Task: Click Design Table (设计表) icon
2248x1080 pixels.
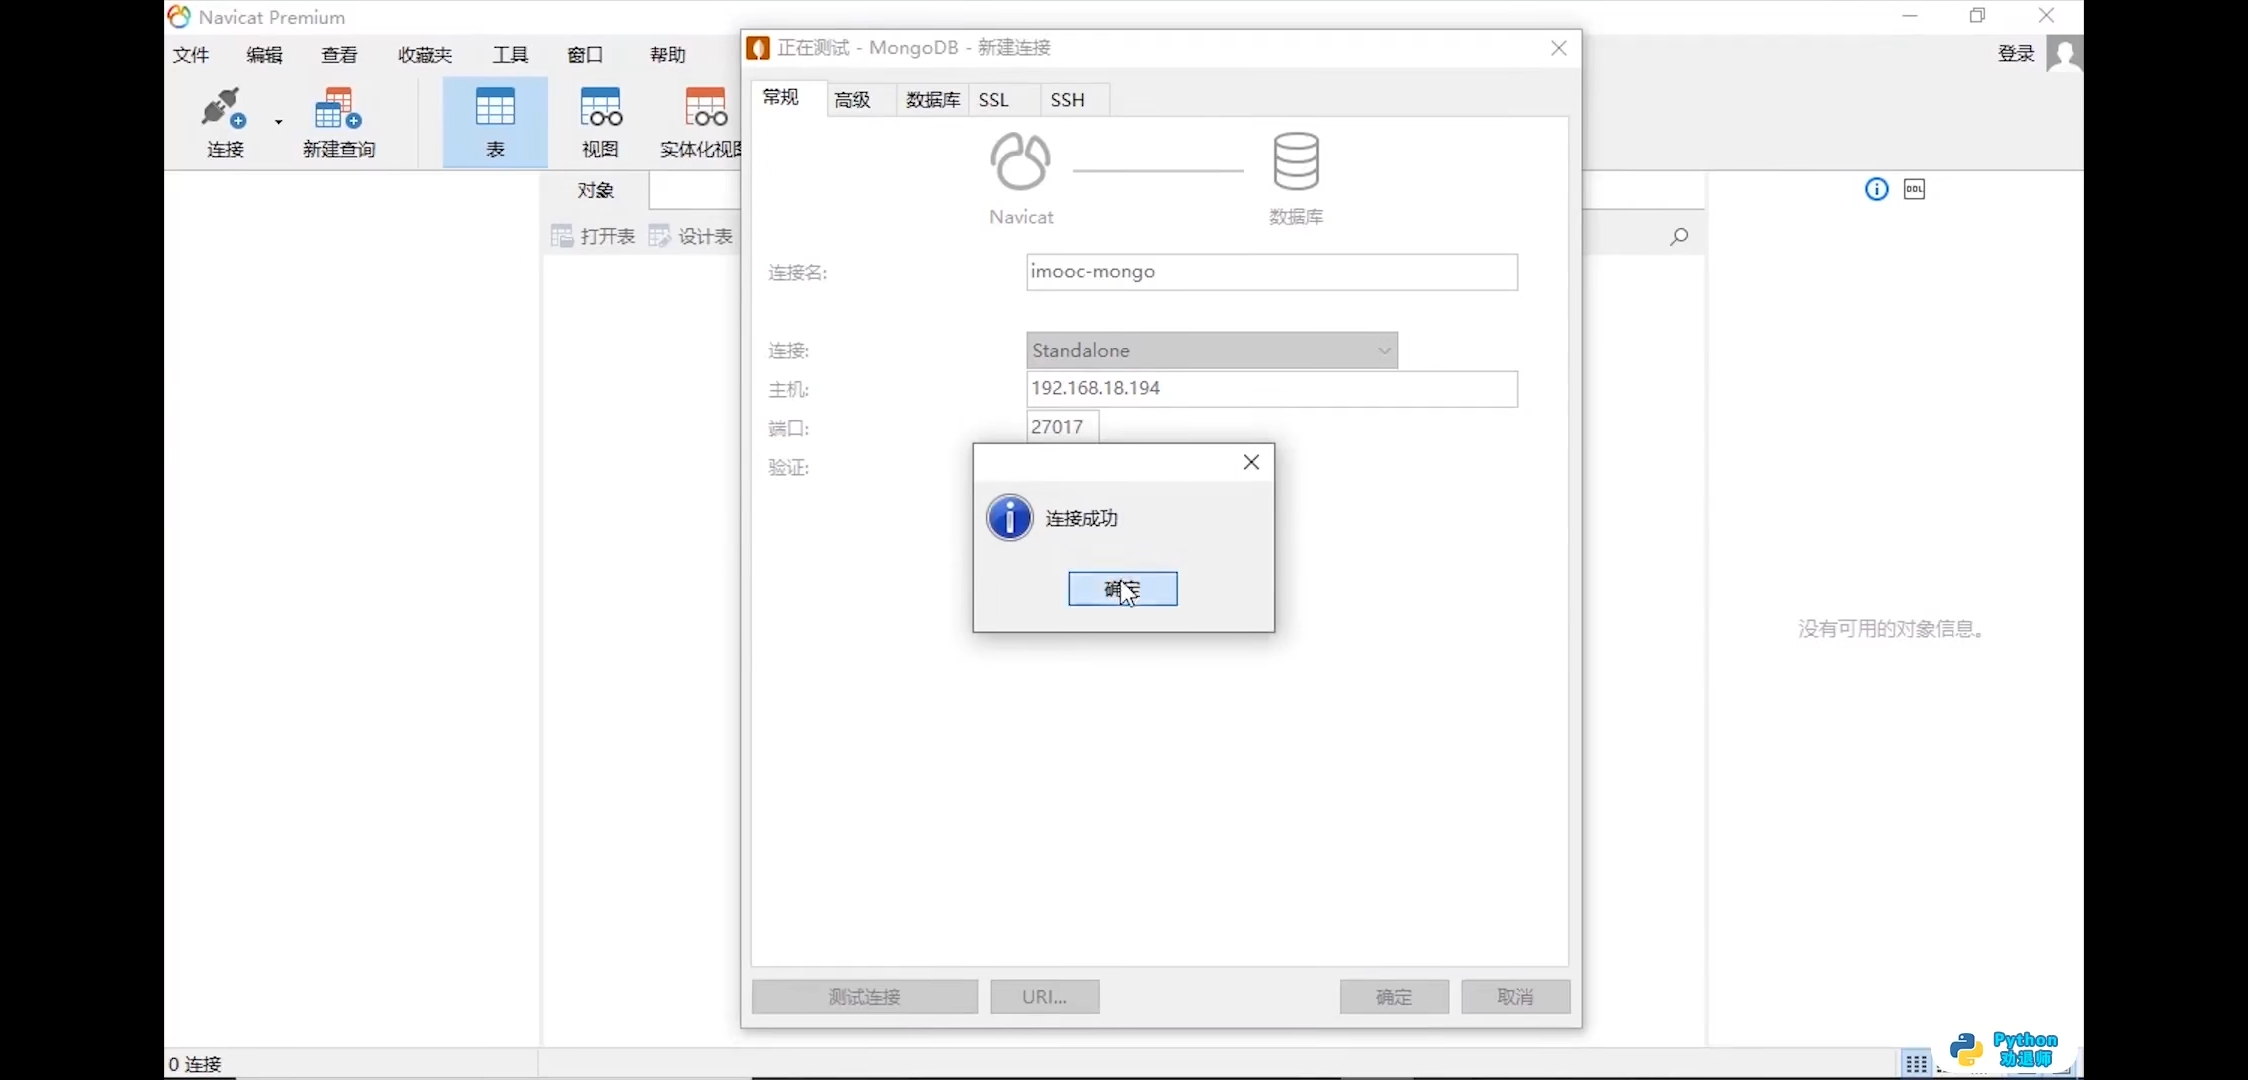Action: coord(691,236)
